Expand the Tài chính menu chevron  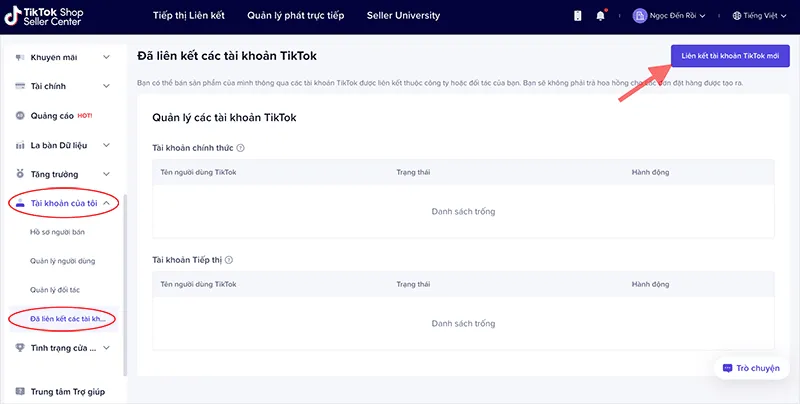pyautogui.click(x=106, y=86)
